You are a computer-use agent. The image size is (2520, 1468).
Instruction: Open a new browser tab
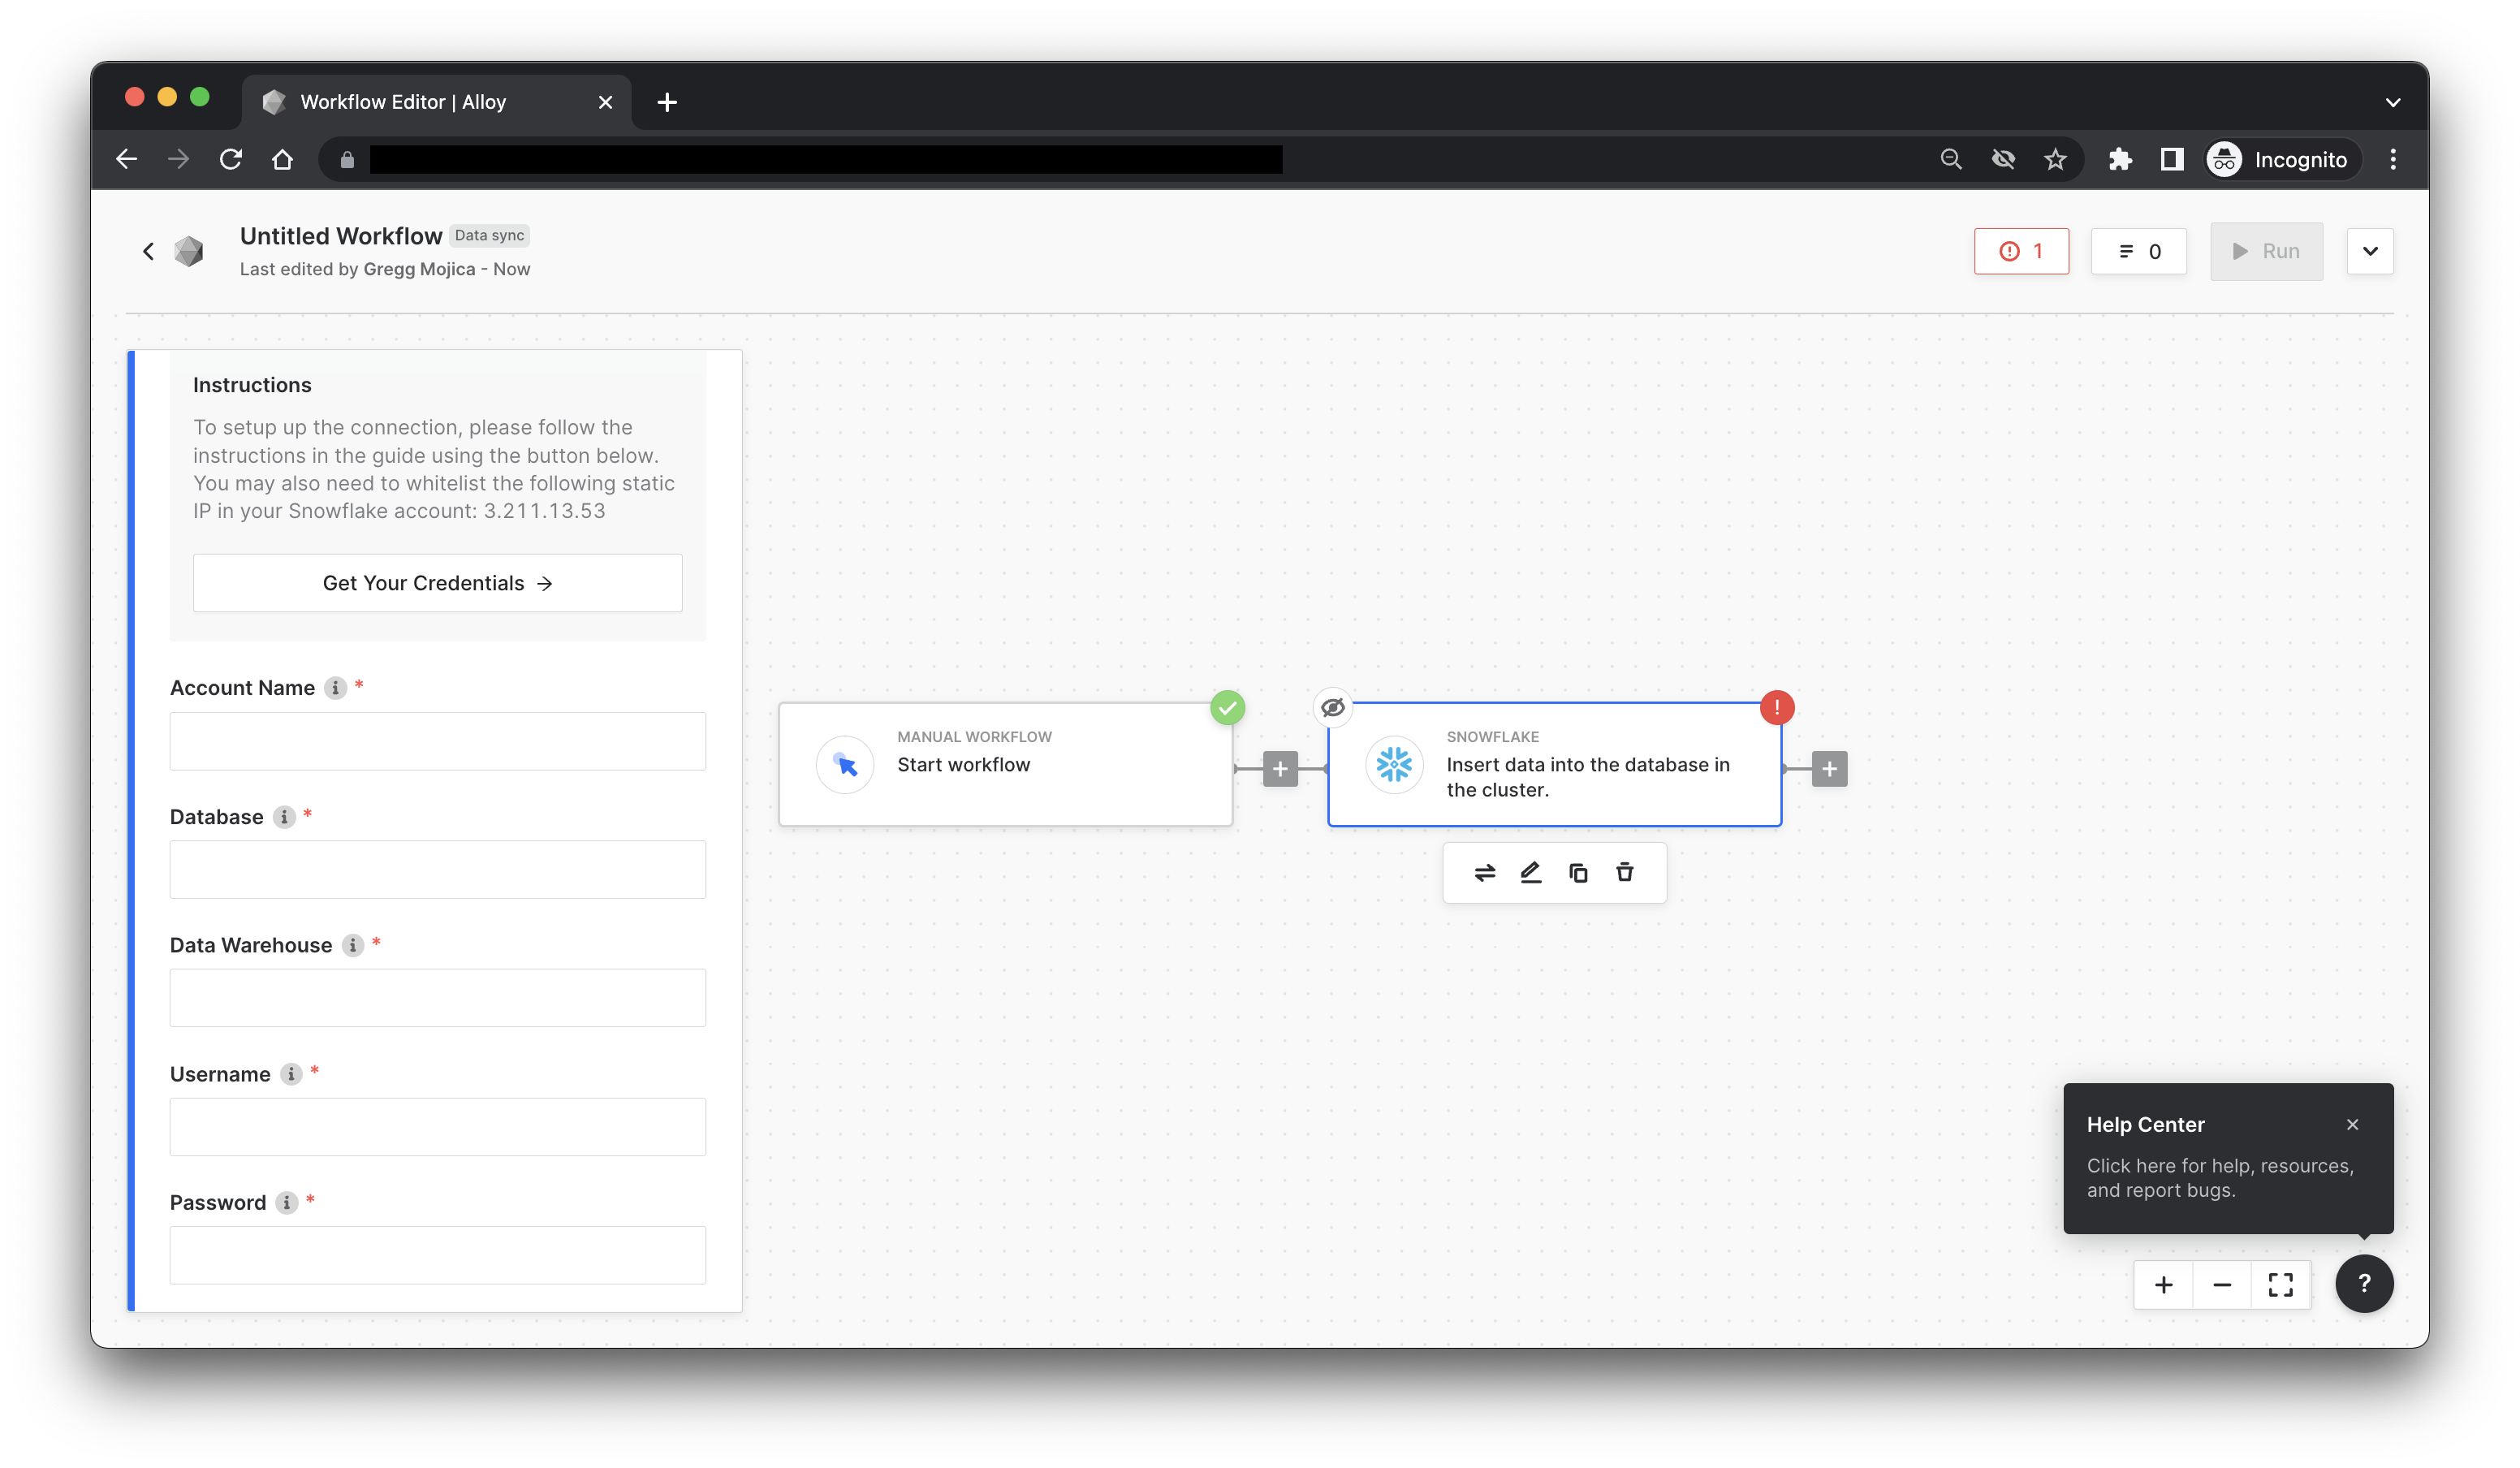(x=667, y=102)
